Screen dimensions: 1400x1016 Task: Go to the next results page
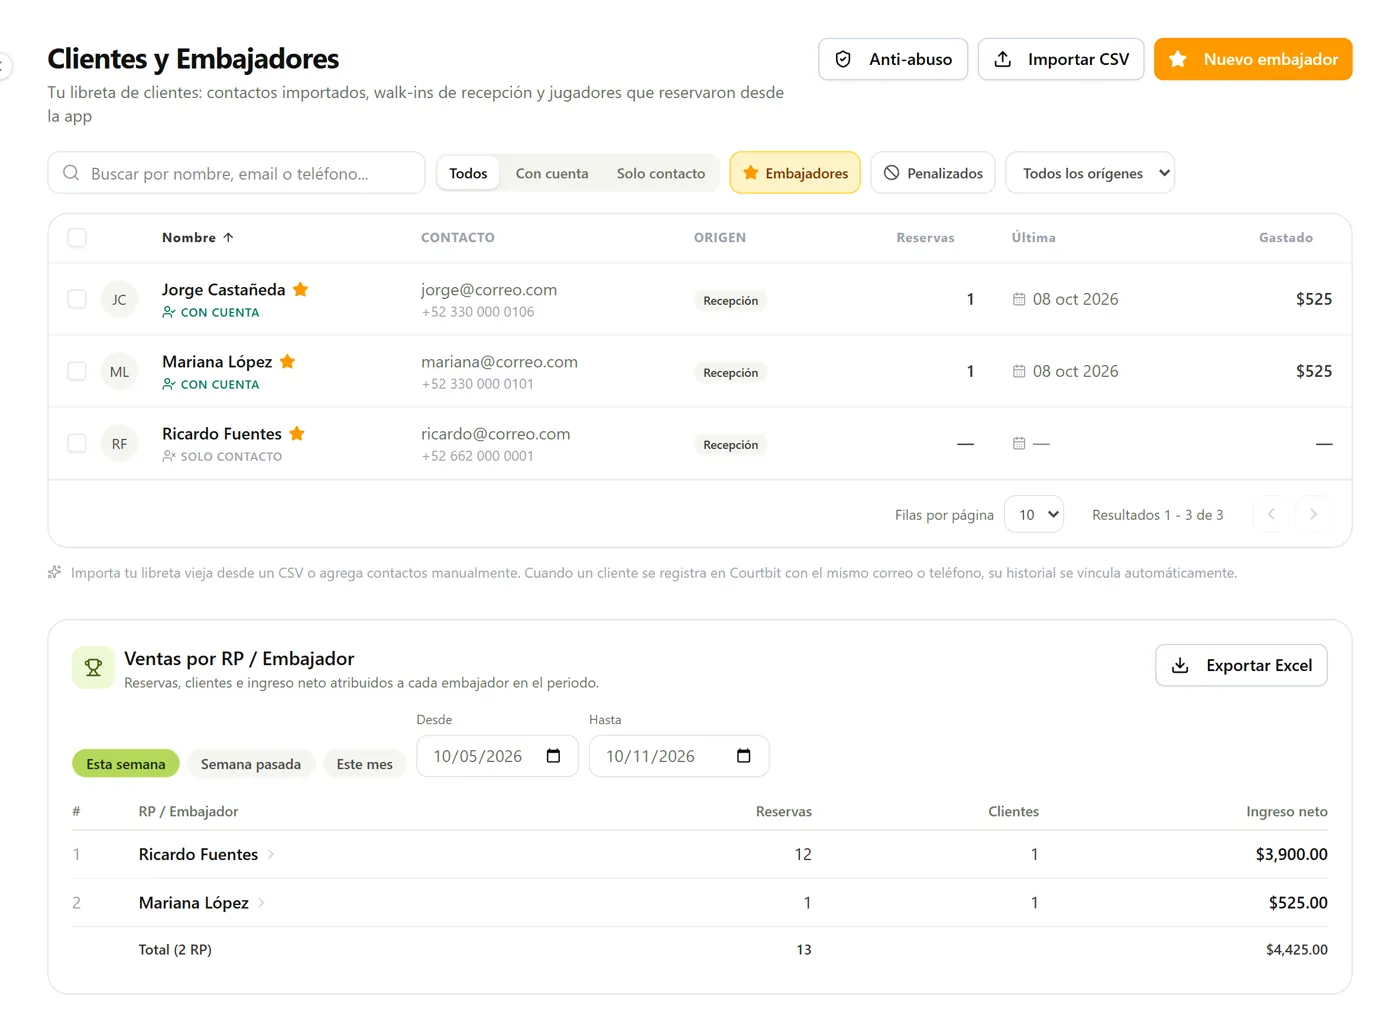(x=1313, y=514)
